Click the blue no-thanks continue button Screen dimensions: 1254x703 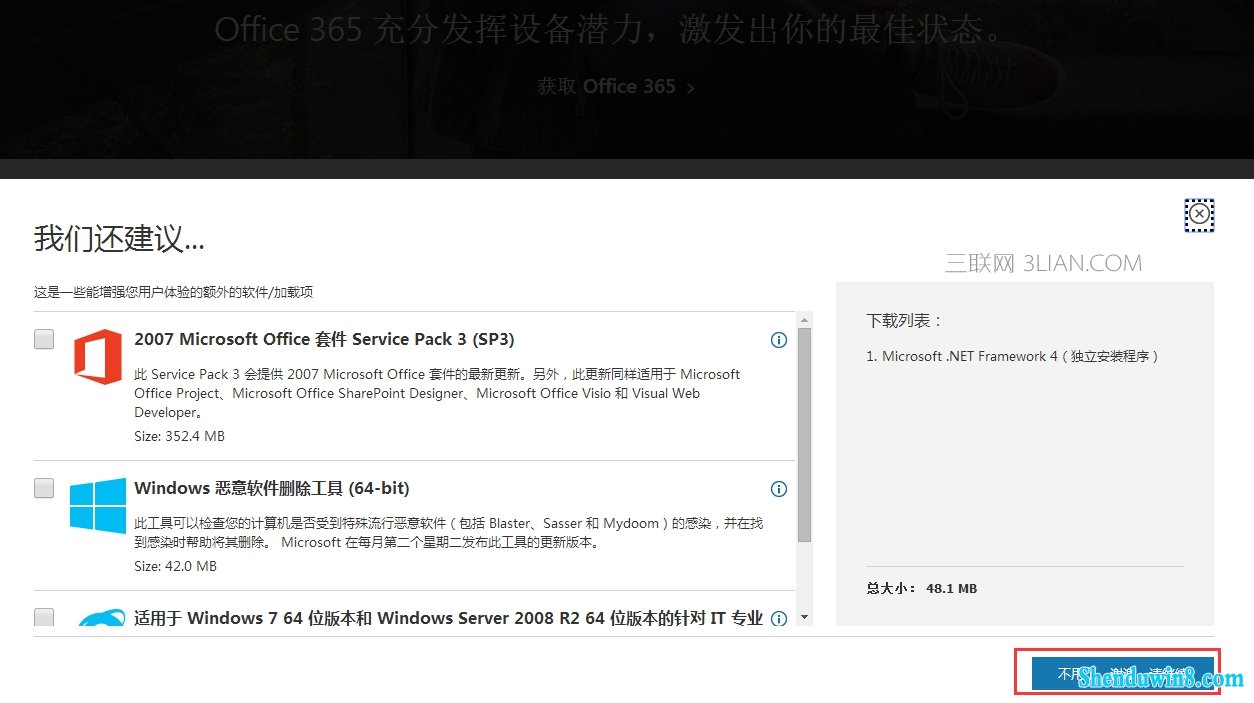point(1123,673)
